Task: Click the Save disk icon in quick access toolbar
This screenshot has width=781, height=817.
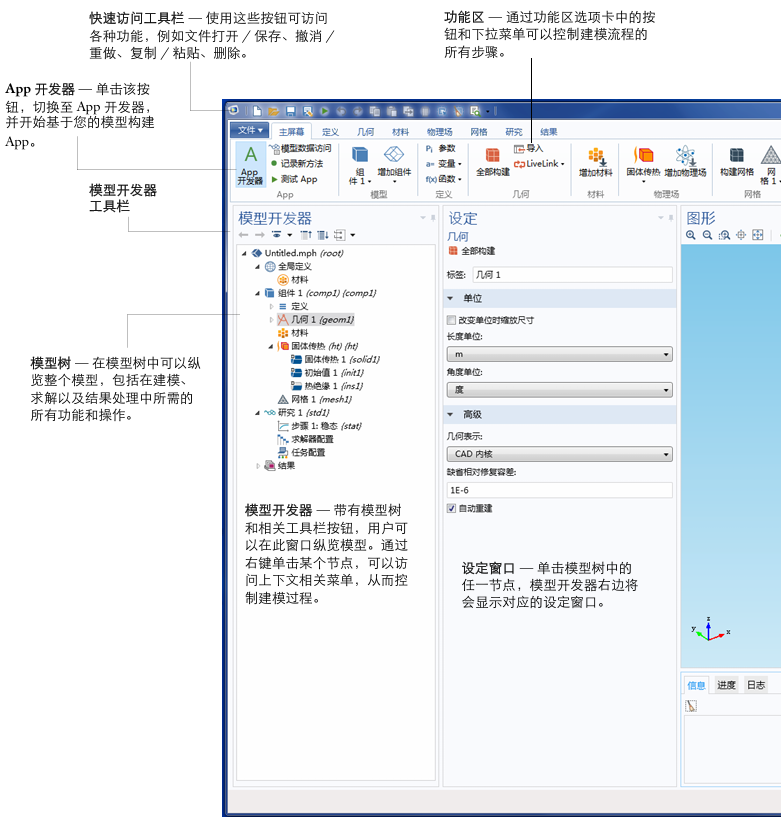Action: coord(291,111)
